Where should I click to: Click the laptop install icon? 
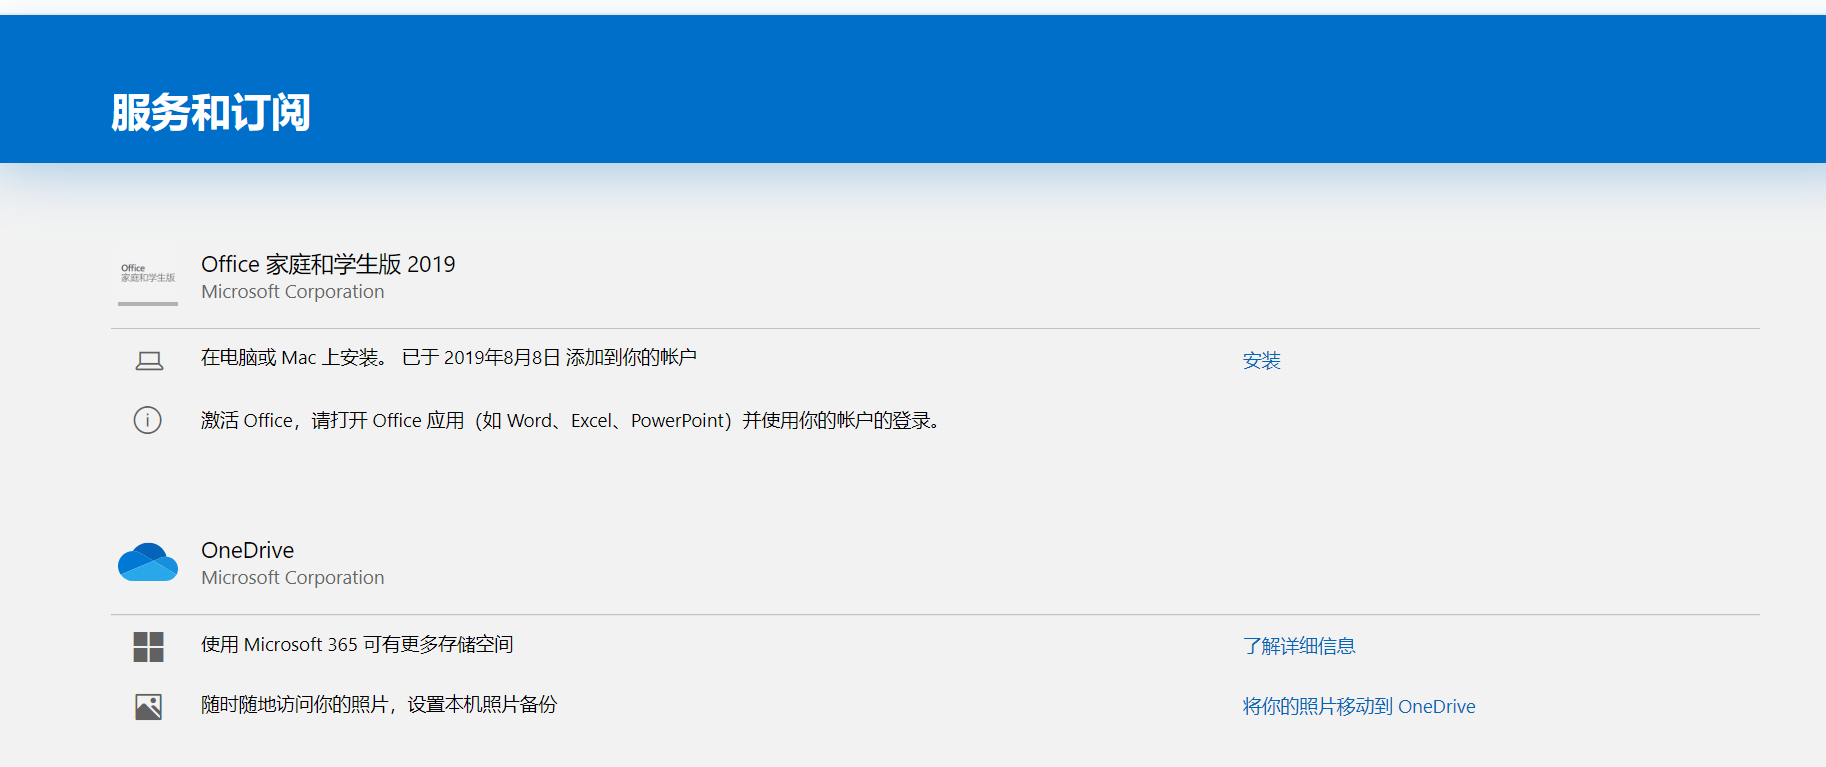(x=149, y=361)
